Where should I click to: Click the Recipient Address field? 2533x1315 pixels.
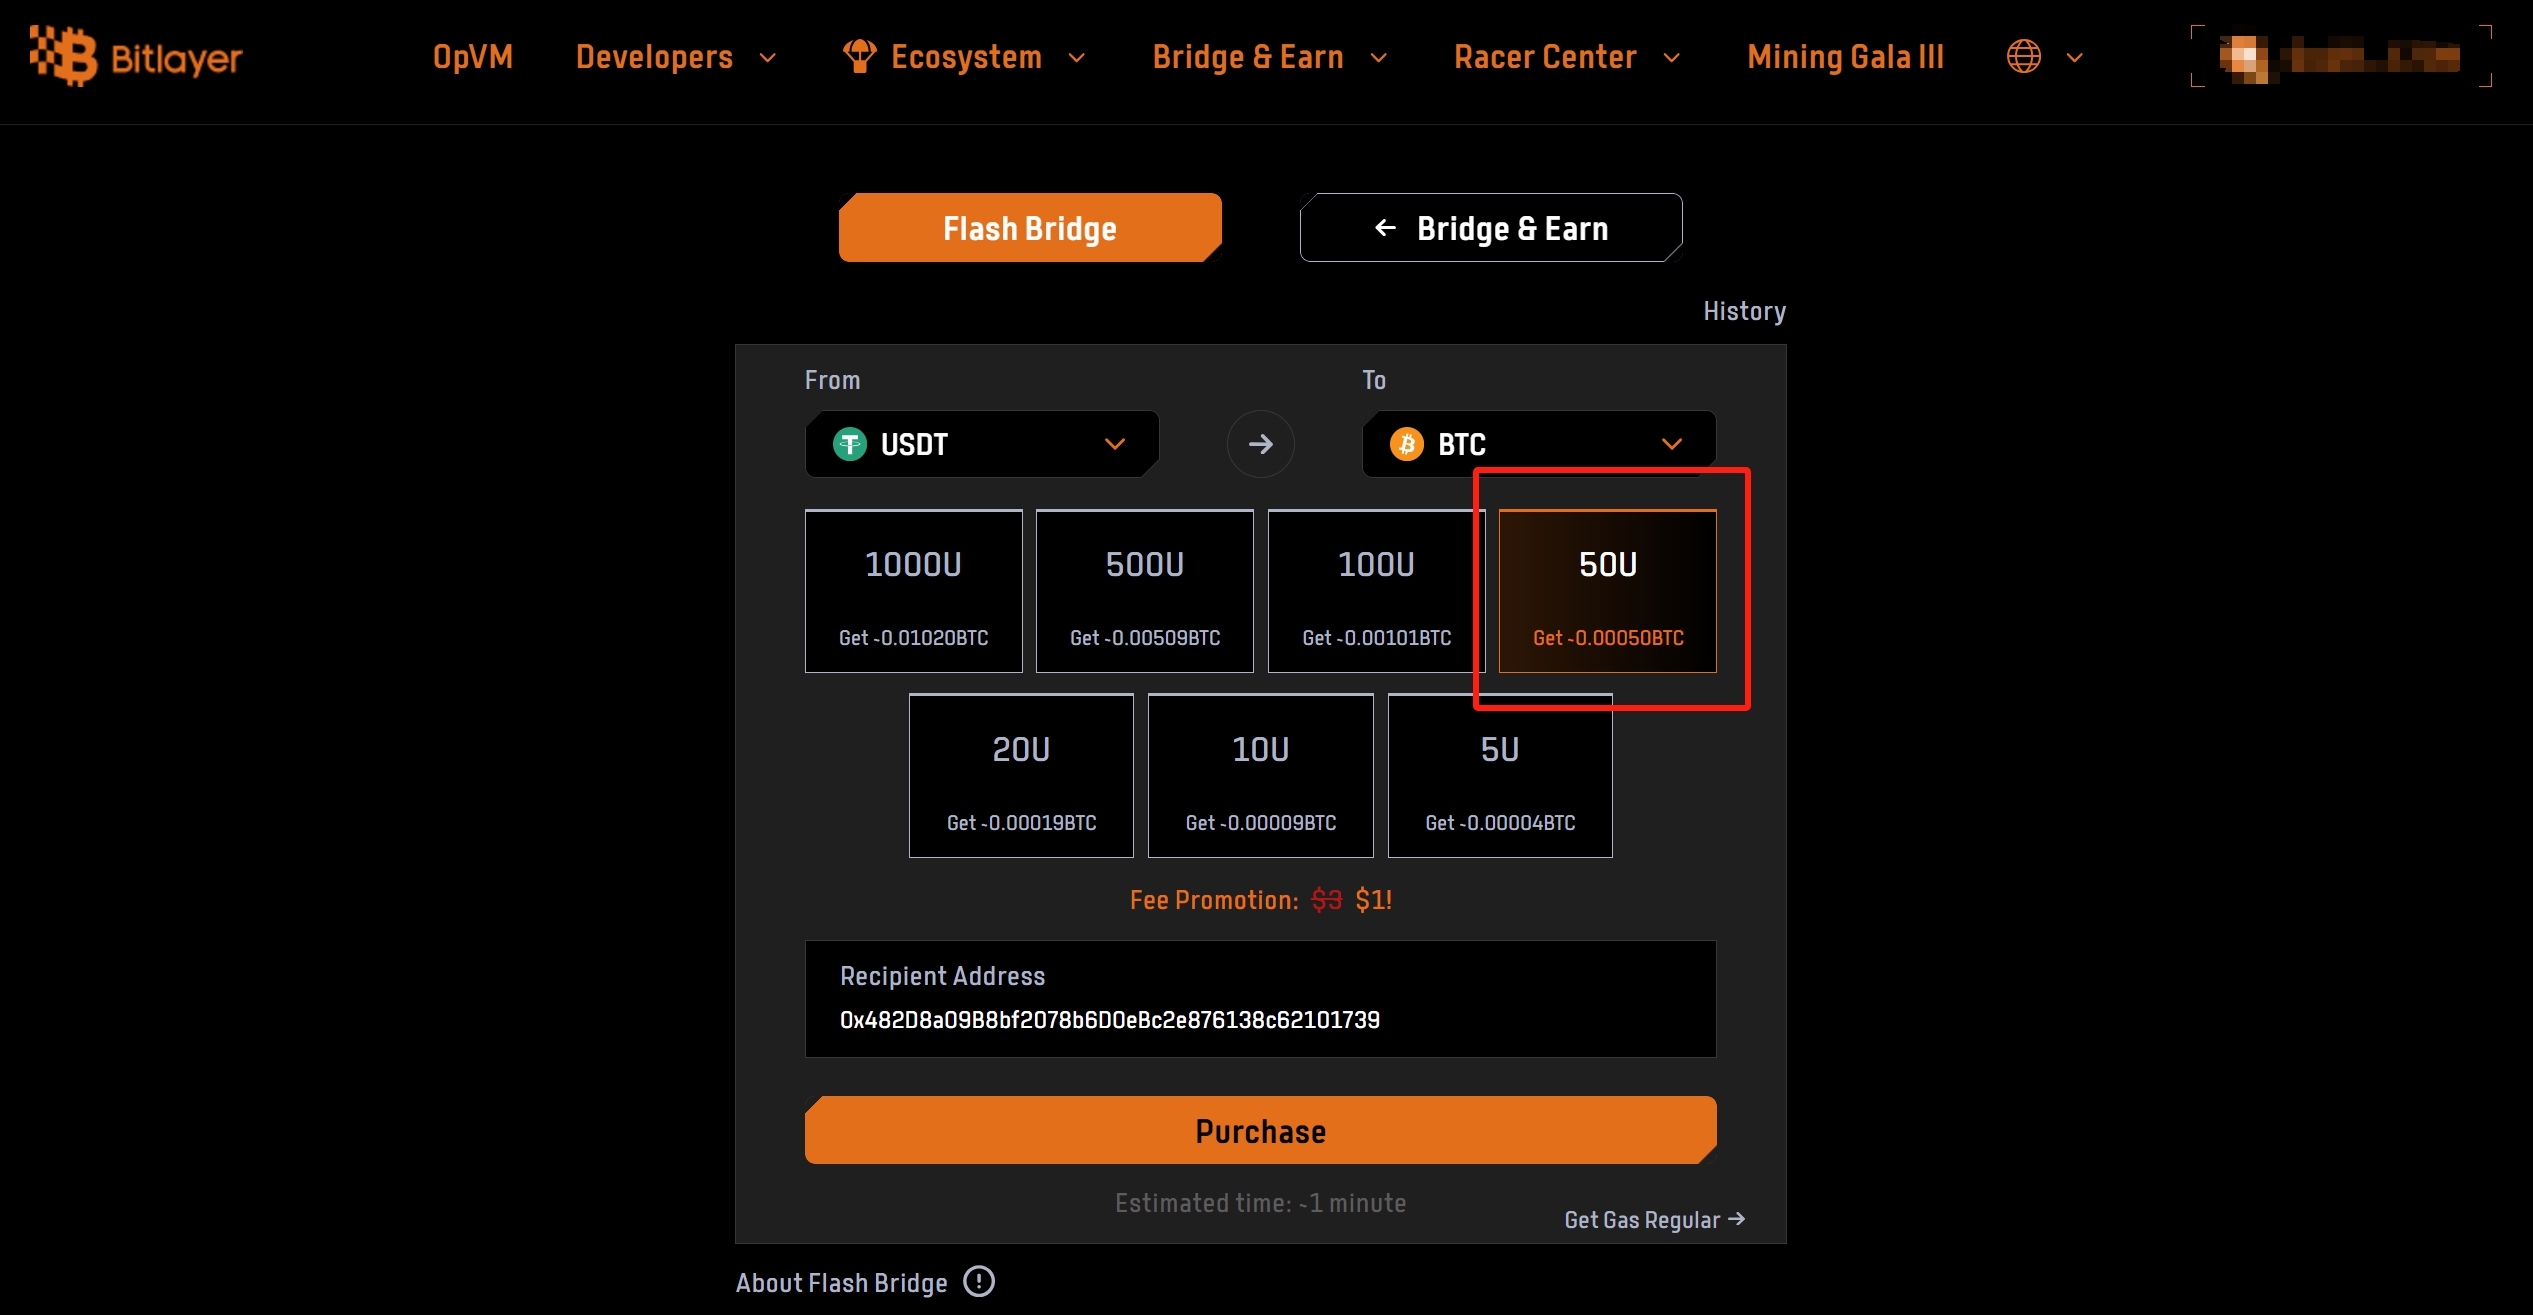[x=1260, y=1019]
